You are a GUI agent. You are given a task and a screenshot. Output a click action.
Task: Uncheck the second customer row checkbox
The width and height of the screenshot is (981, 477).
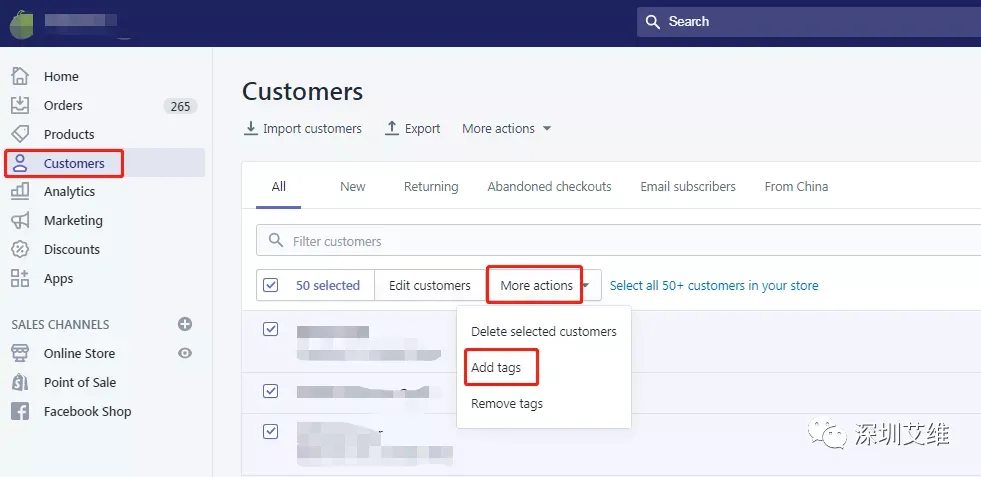tap(270, 391)
